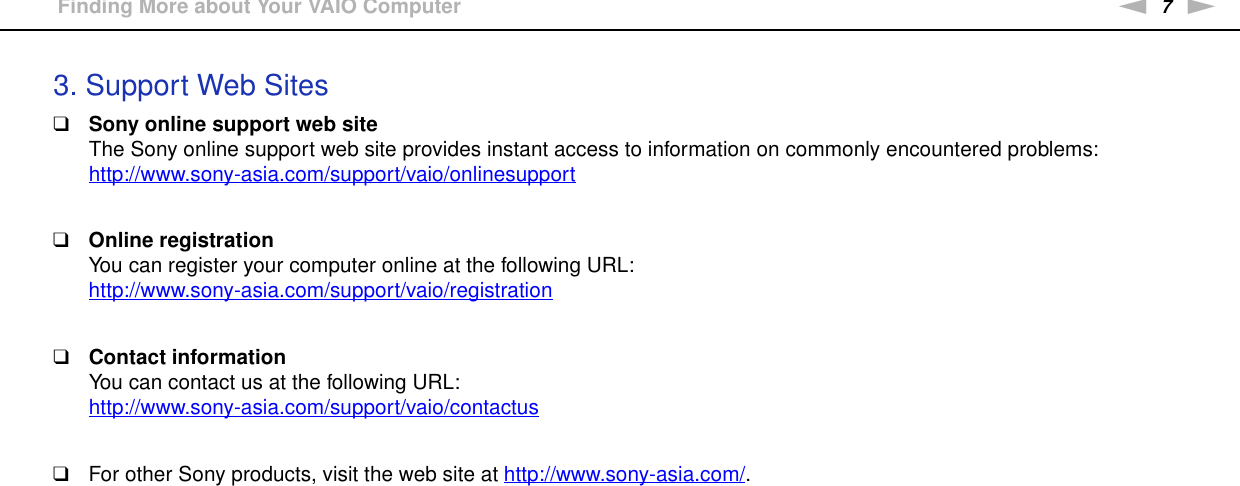Image resolution: width=1240 pixels, height=486 pixels.
Task: Click square bullet beside 'Online registration'
Action: (61, 241)
